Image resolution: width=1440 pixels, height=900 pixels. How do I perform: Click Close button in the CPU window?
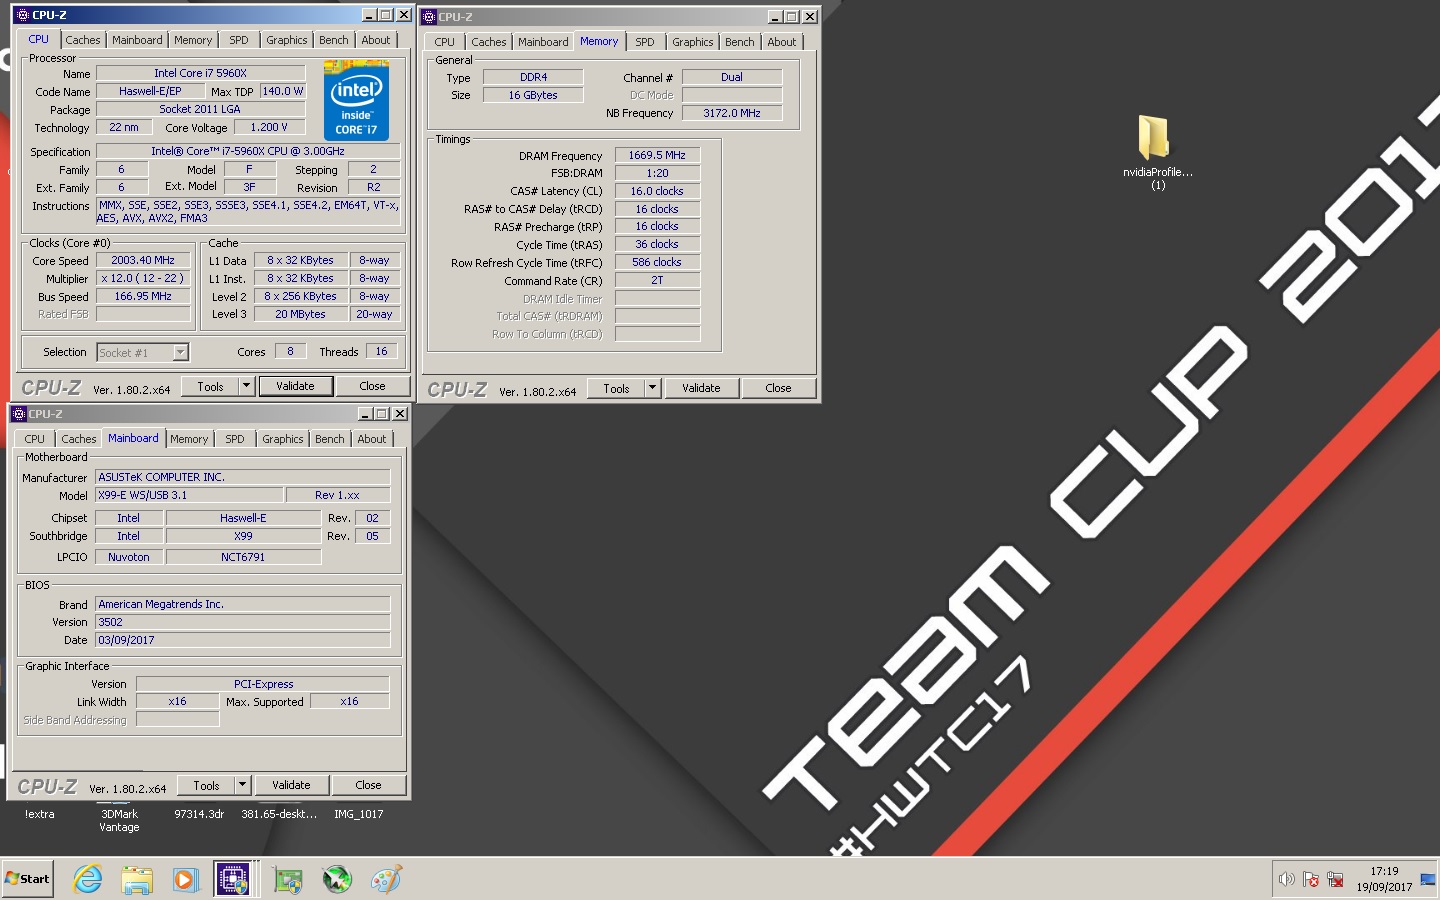pos(372,386)
